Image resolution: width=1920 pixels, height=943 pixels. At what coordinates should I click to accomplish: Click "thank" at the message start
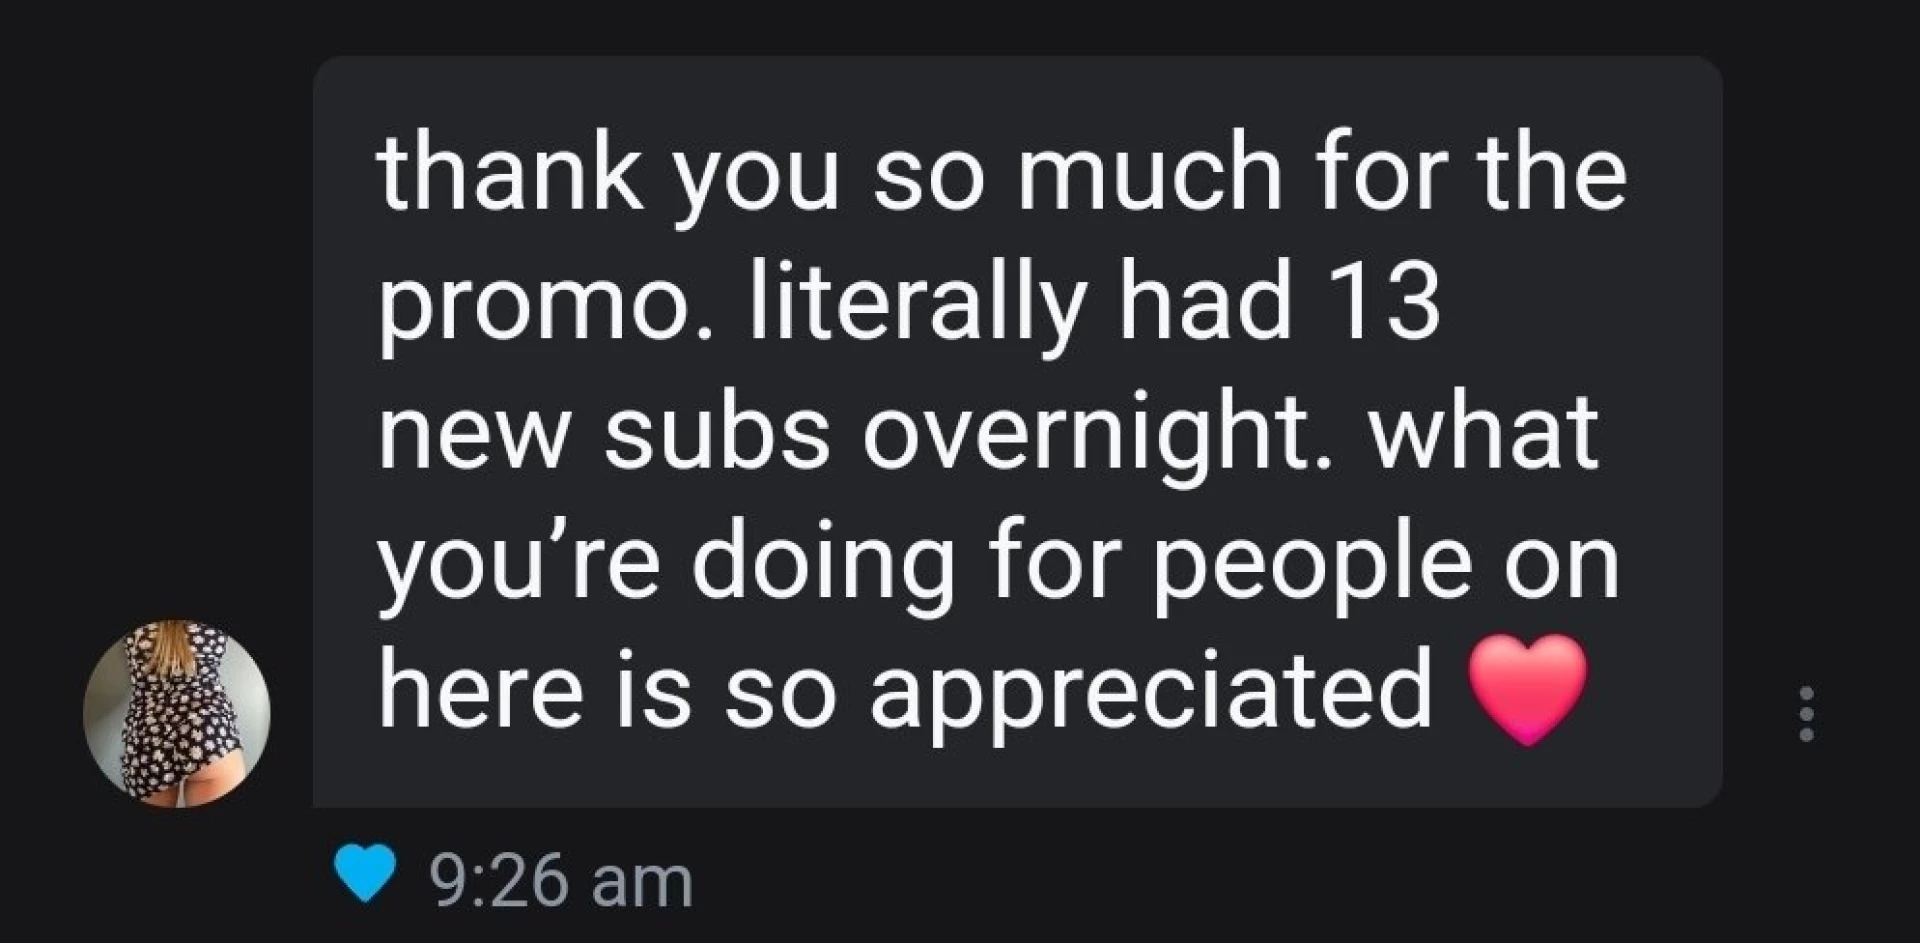[510, 176]
